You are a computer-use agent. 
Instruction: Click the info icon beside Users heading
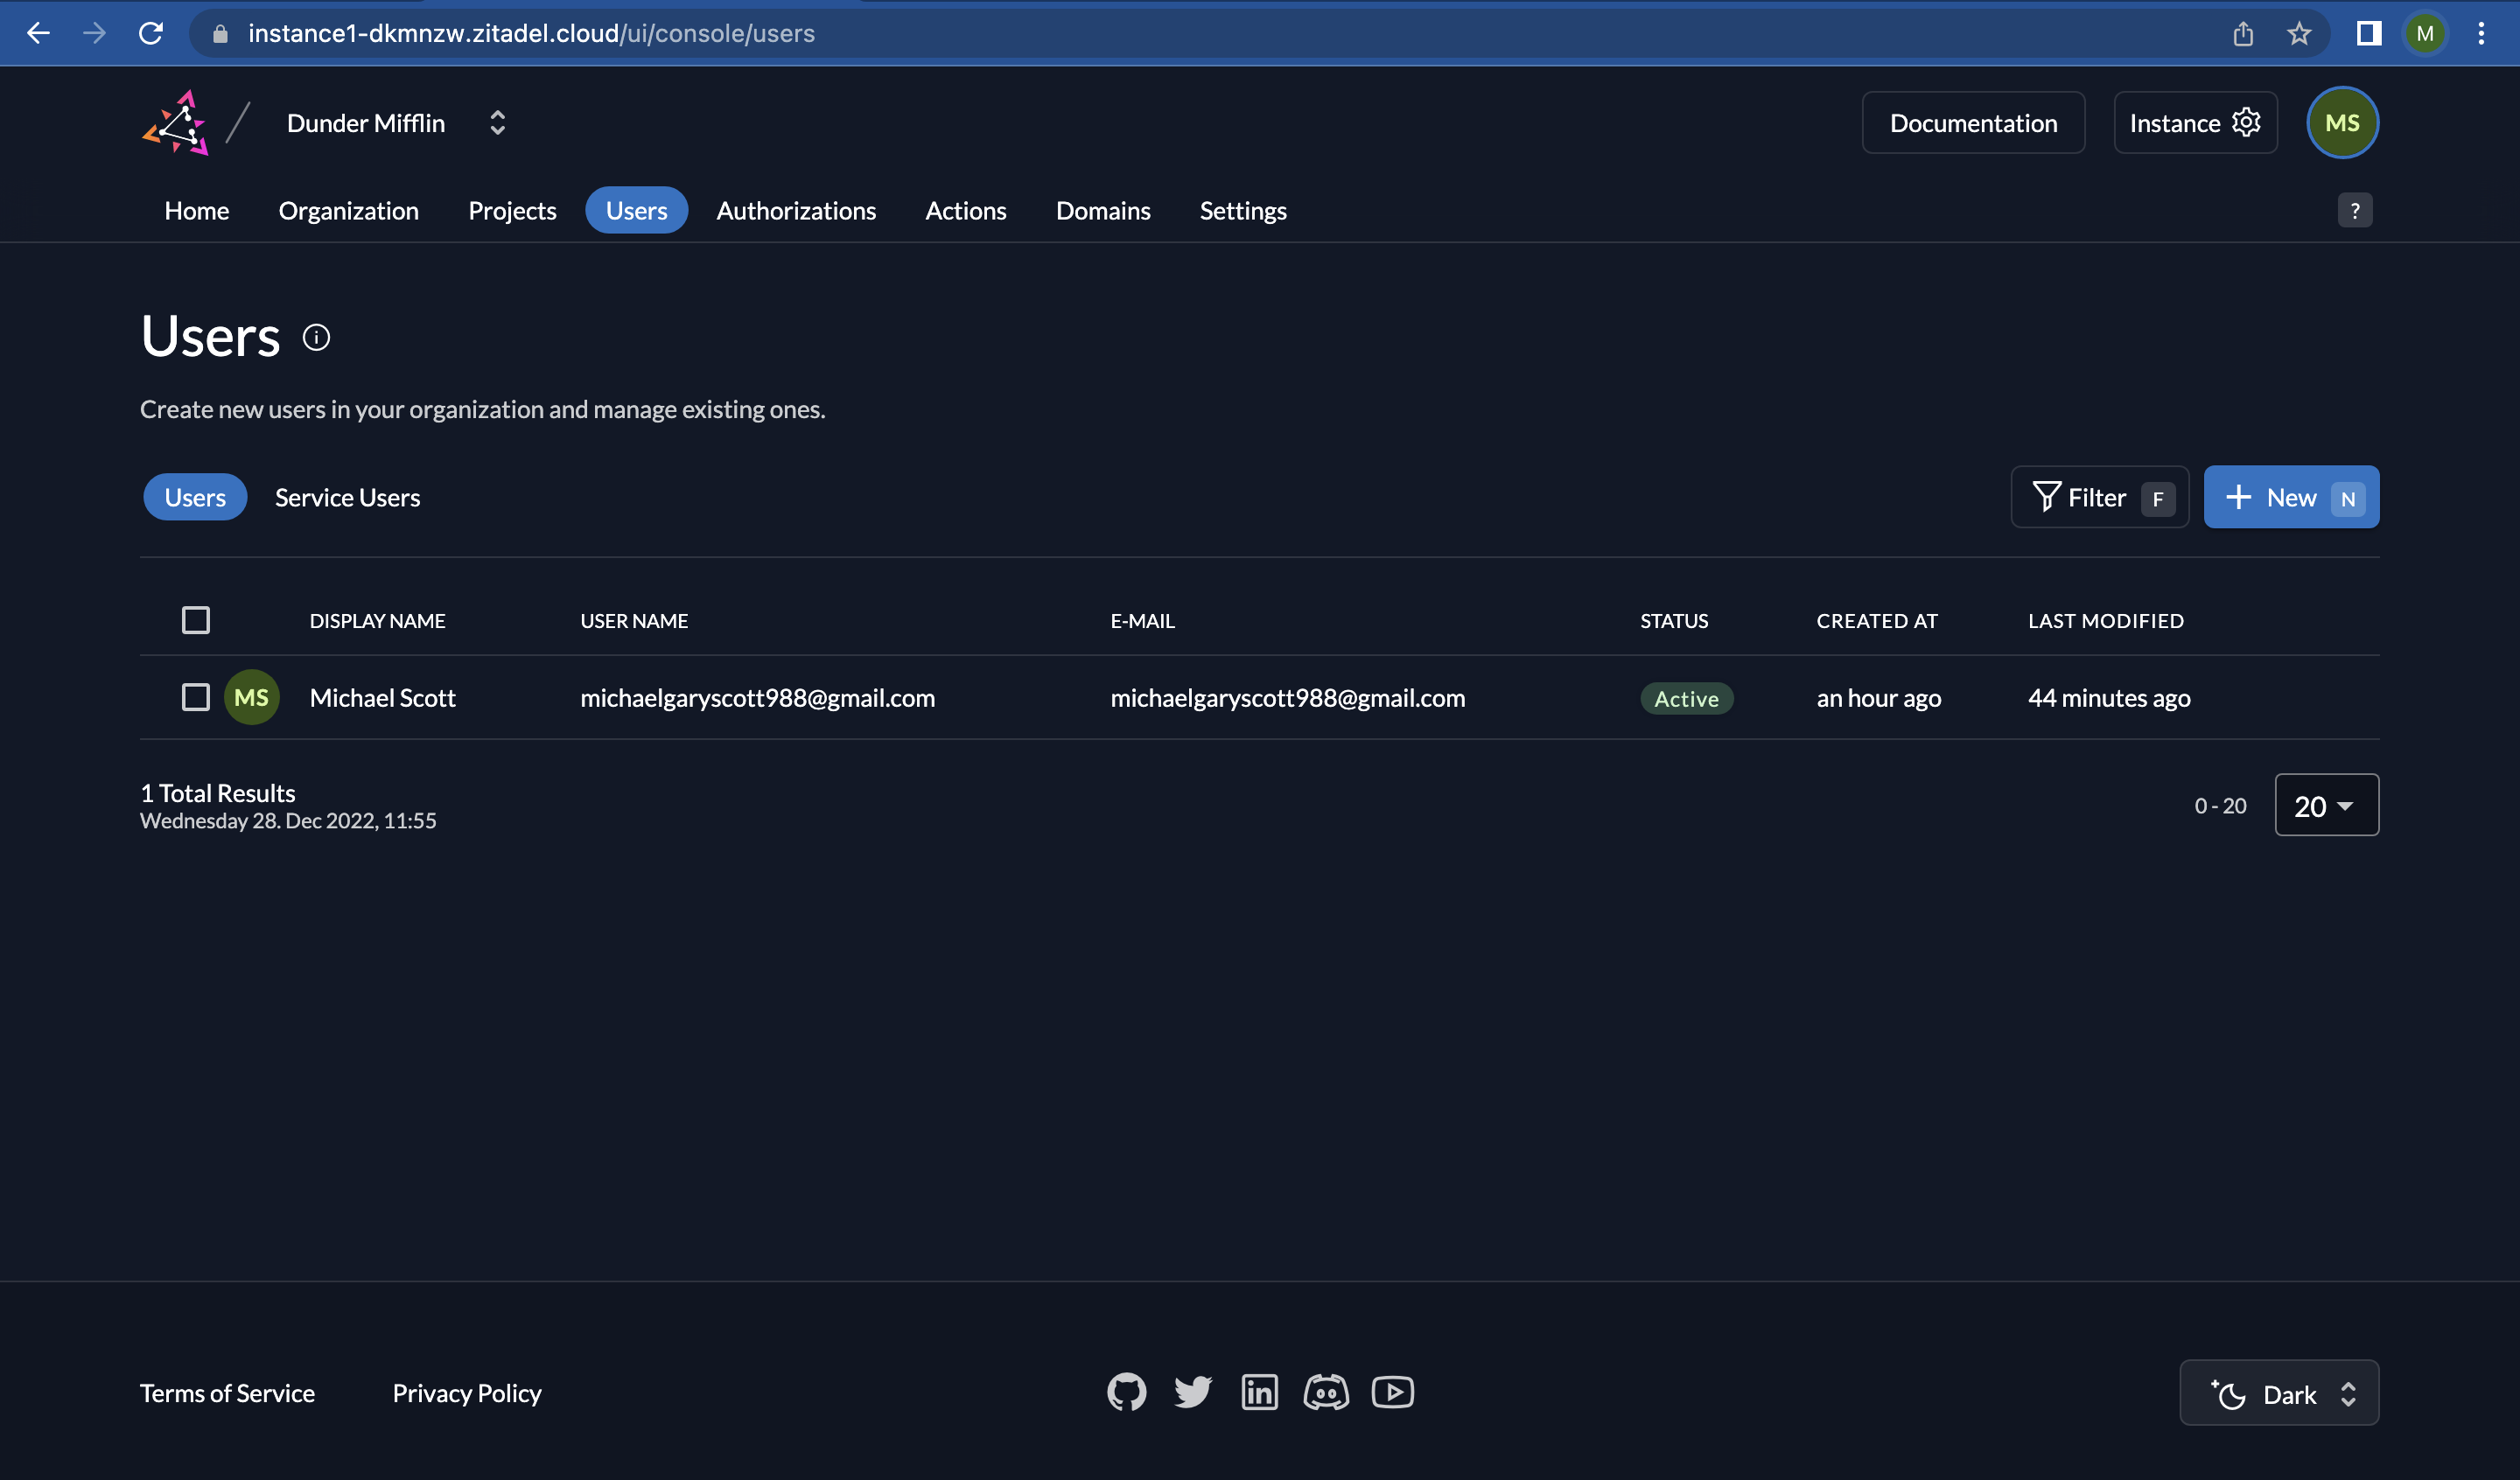click(x=316, y=338)
